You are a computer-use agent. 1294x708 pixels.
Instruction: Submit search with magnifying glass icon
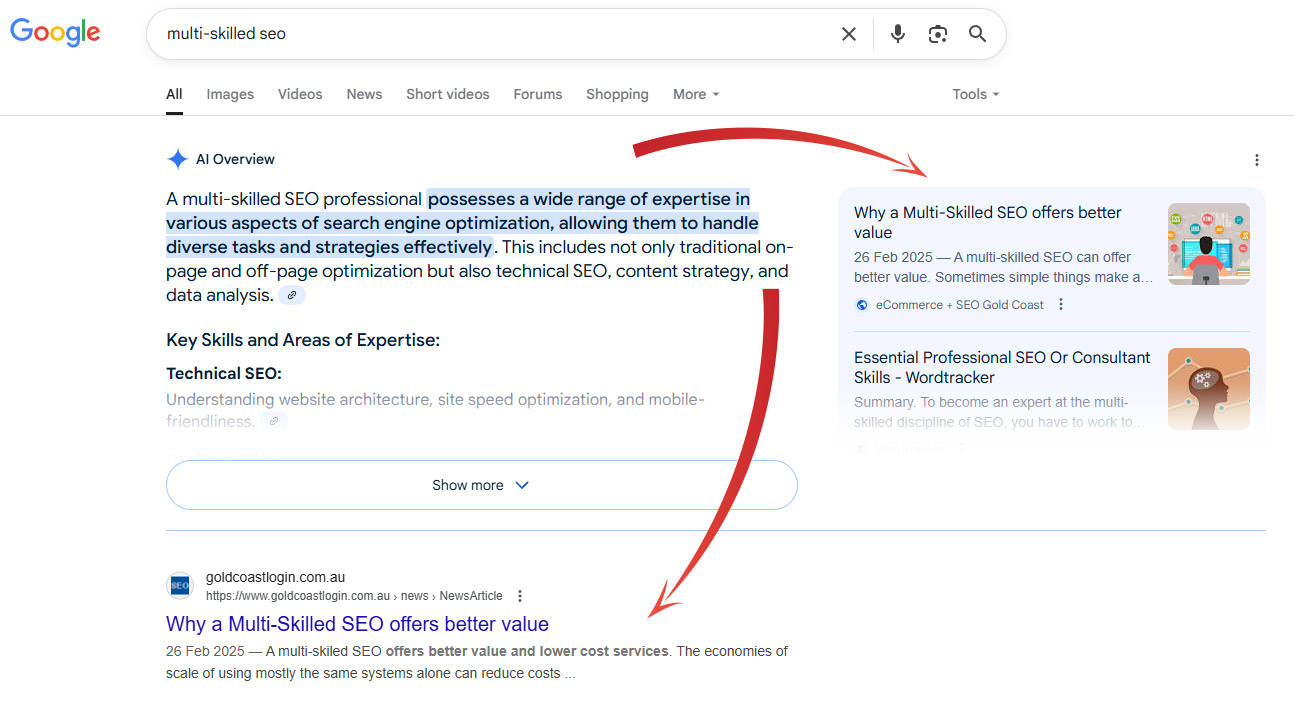coord(978,34)
